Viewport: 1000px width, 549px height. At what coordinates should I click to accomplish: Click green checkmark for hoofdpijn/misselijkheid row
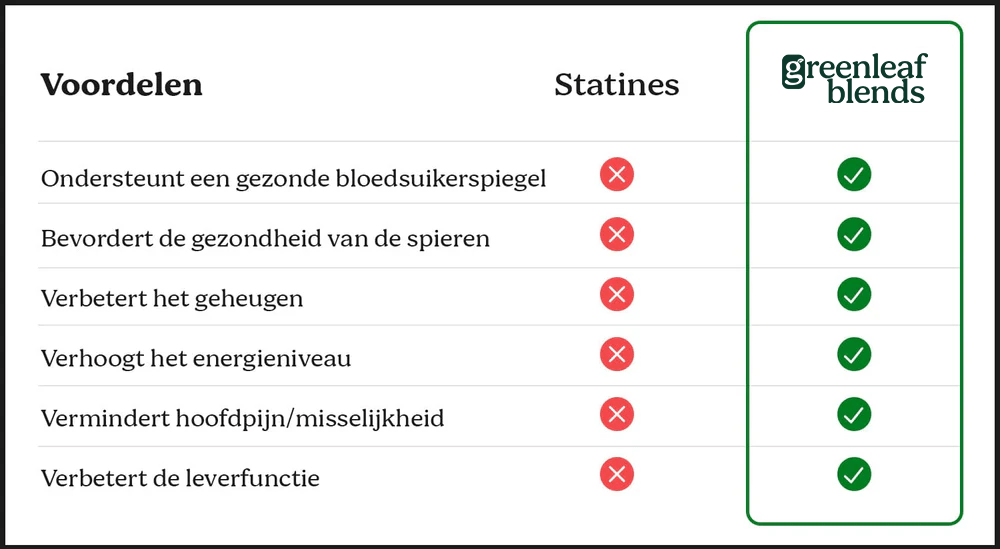(x=854, y=414)
